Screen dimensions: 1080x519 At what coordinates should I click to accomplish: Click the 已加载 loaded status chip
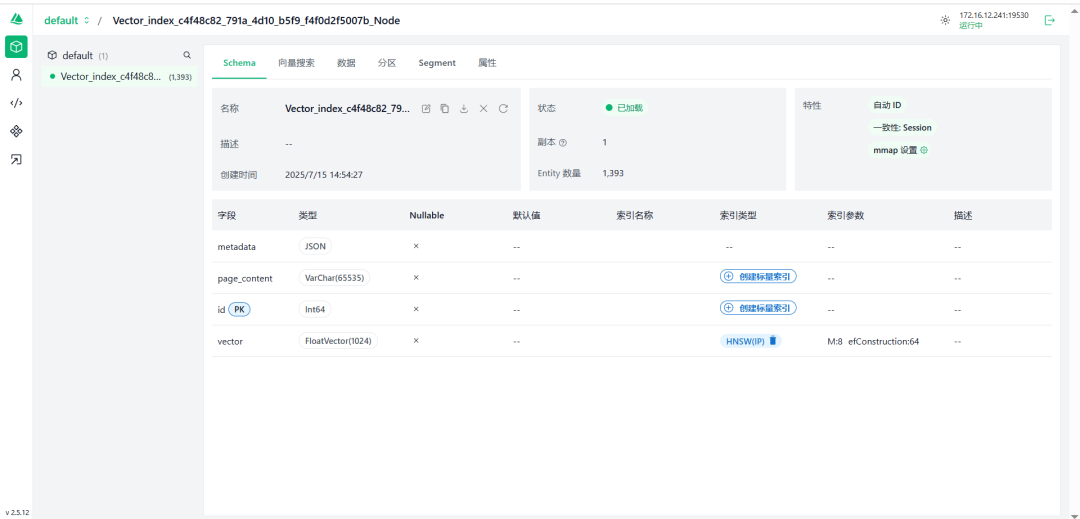623,108
